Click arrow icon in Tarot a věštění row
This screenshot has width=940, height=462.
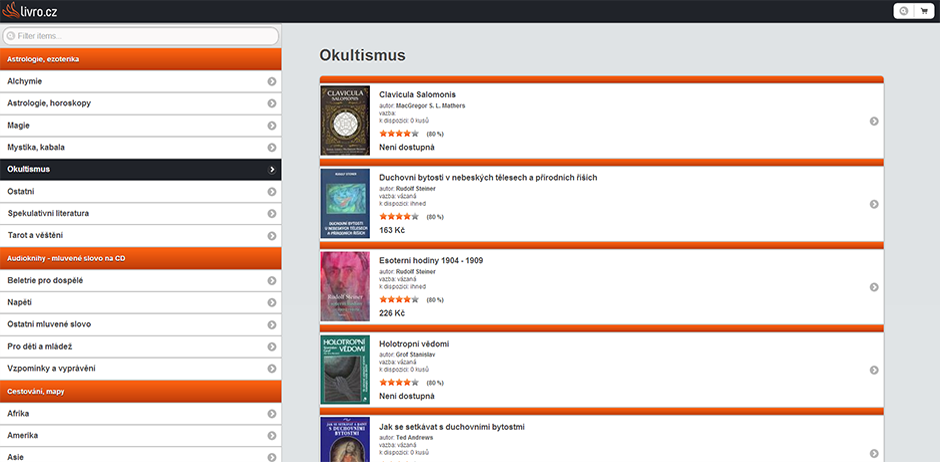tap(272, 236)
